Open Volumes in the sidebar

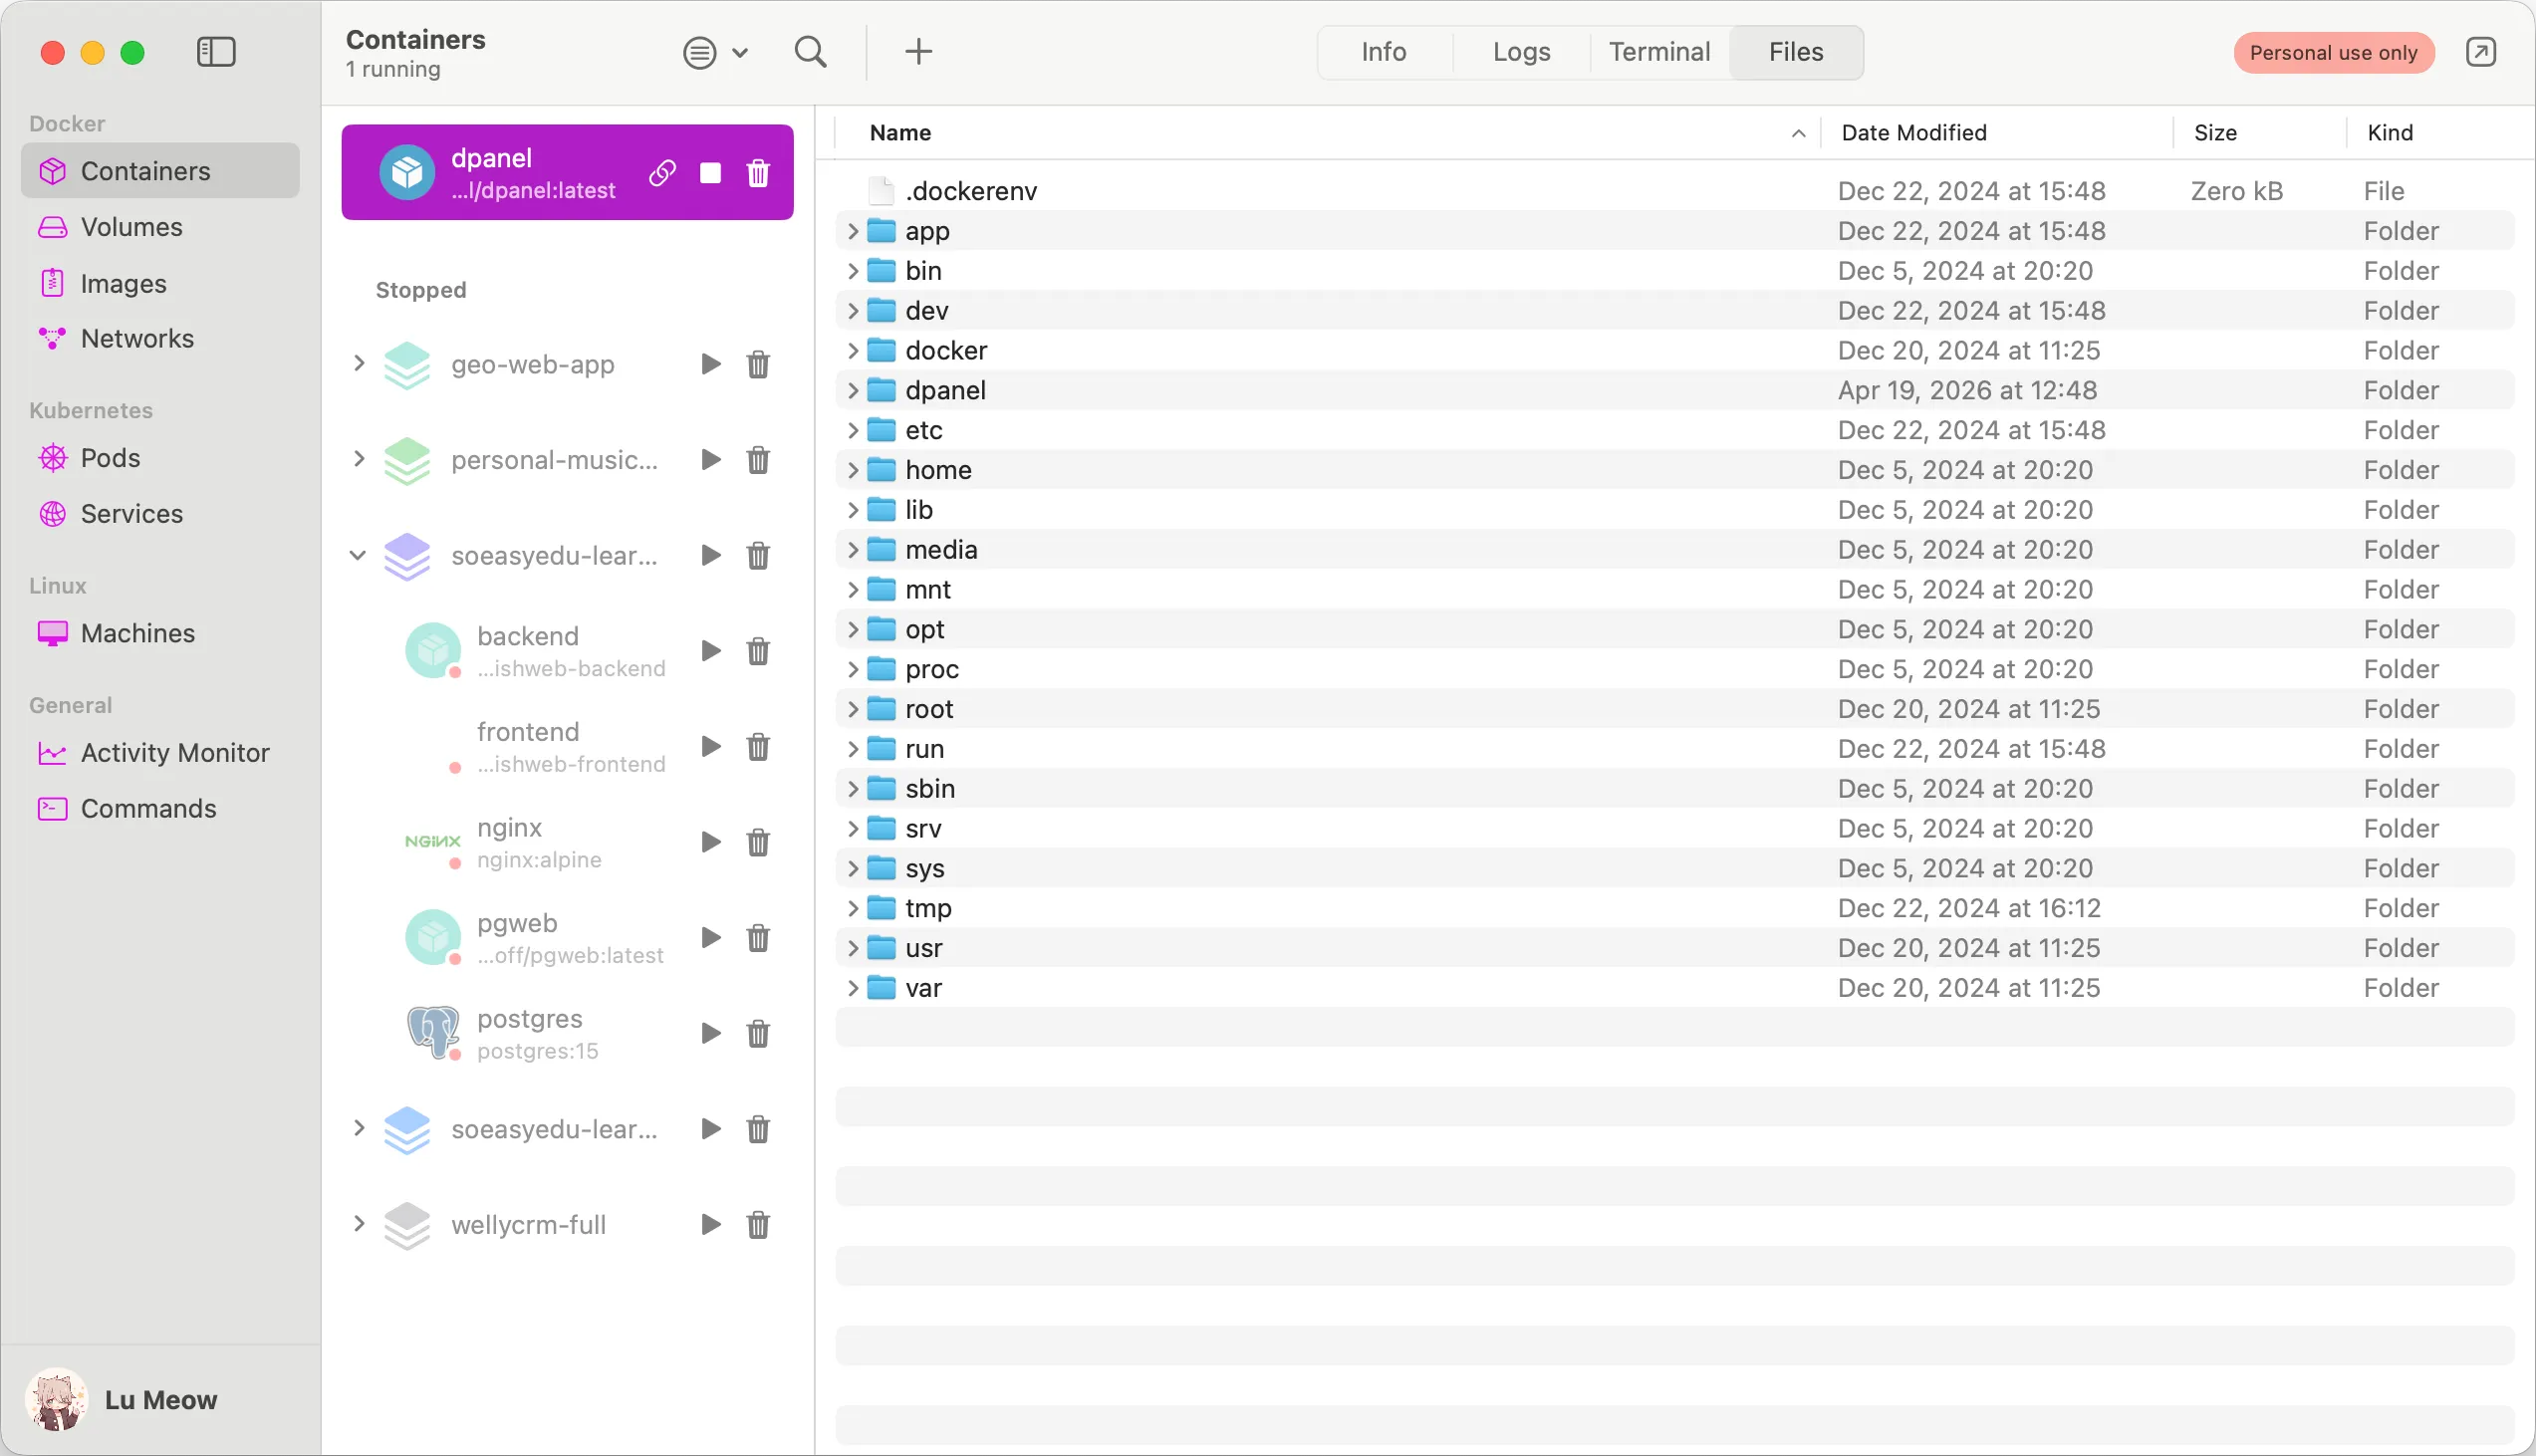click(160, 227)
